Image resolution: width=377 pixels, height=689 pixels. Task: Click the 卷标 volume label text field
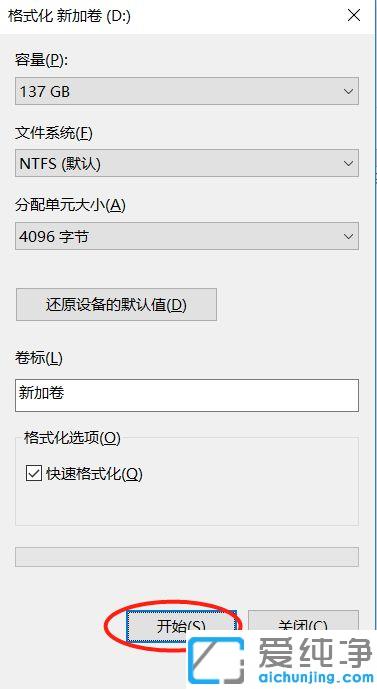(187, 395)
